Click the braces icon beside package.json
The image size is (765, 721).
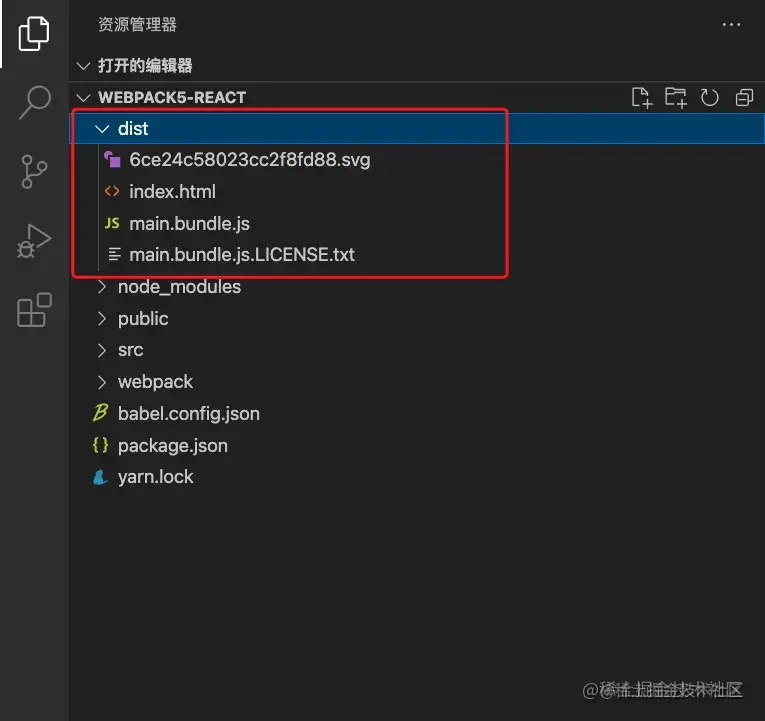(101, 445)
